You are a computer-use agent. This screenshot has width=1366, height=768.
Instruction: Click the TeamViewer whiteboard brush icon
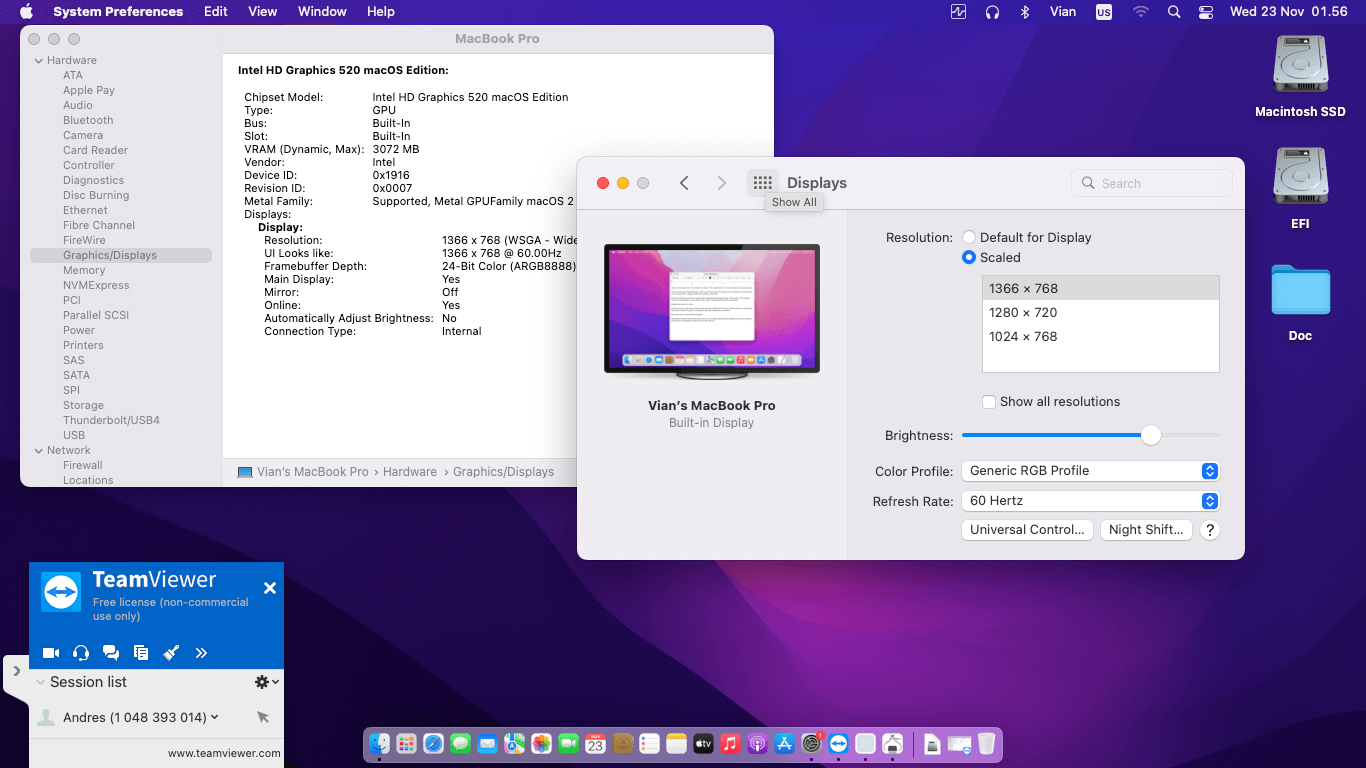[x=171, y=653]
